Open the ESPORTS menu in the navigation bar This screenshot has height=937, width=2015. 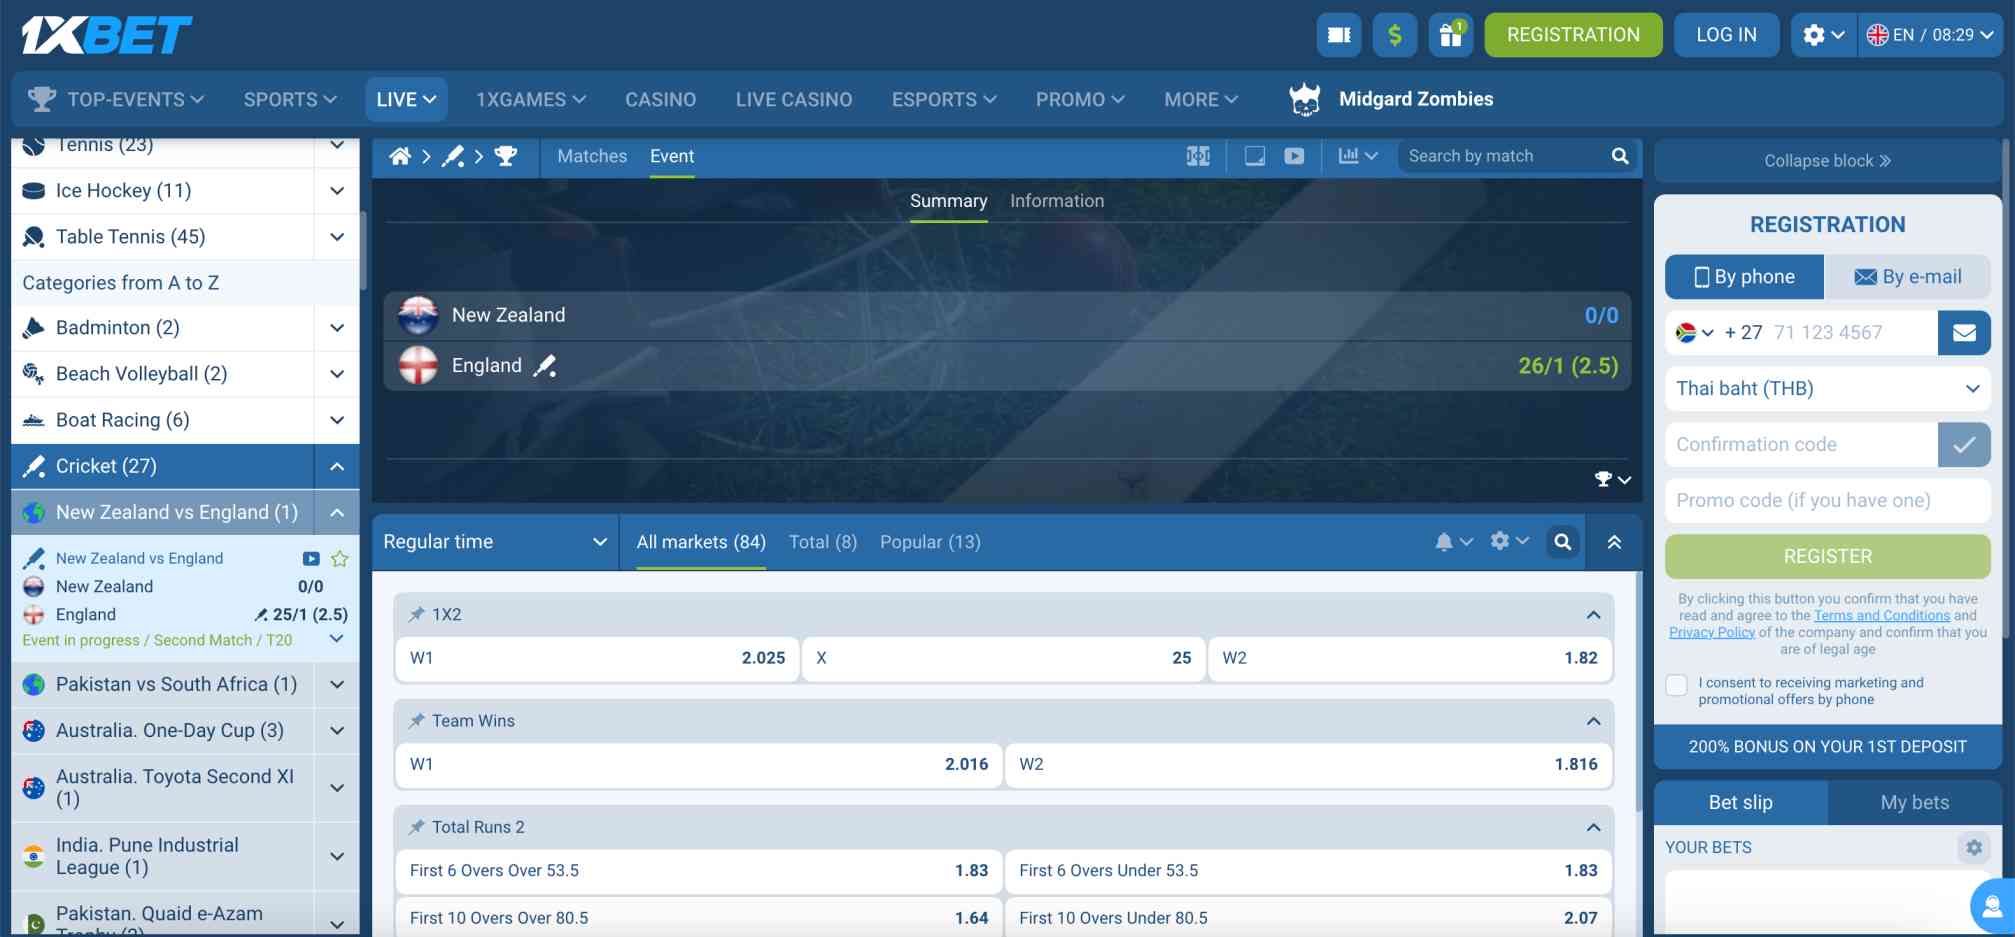[x=941, y=99]
